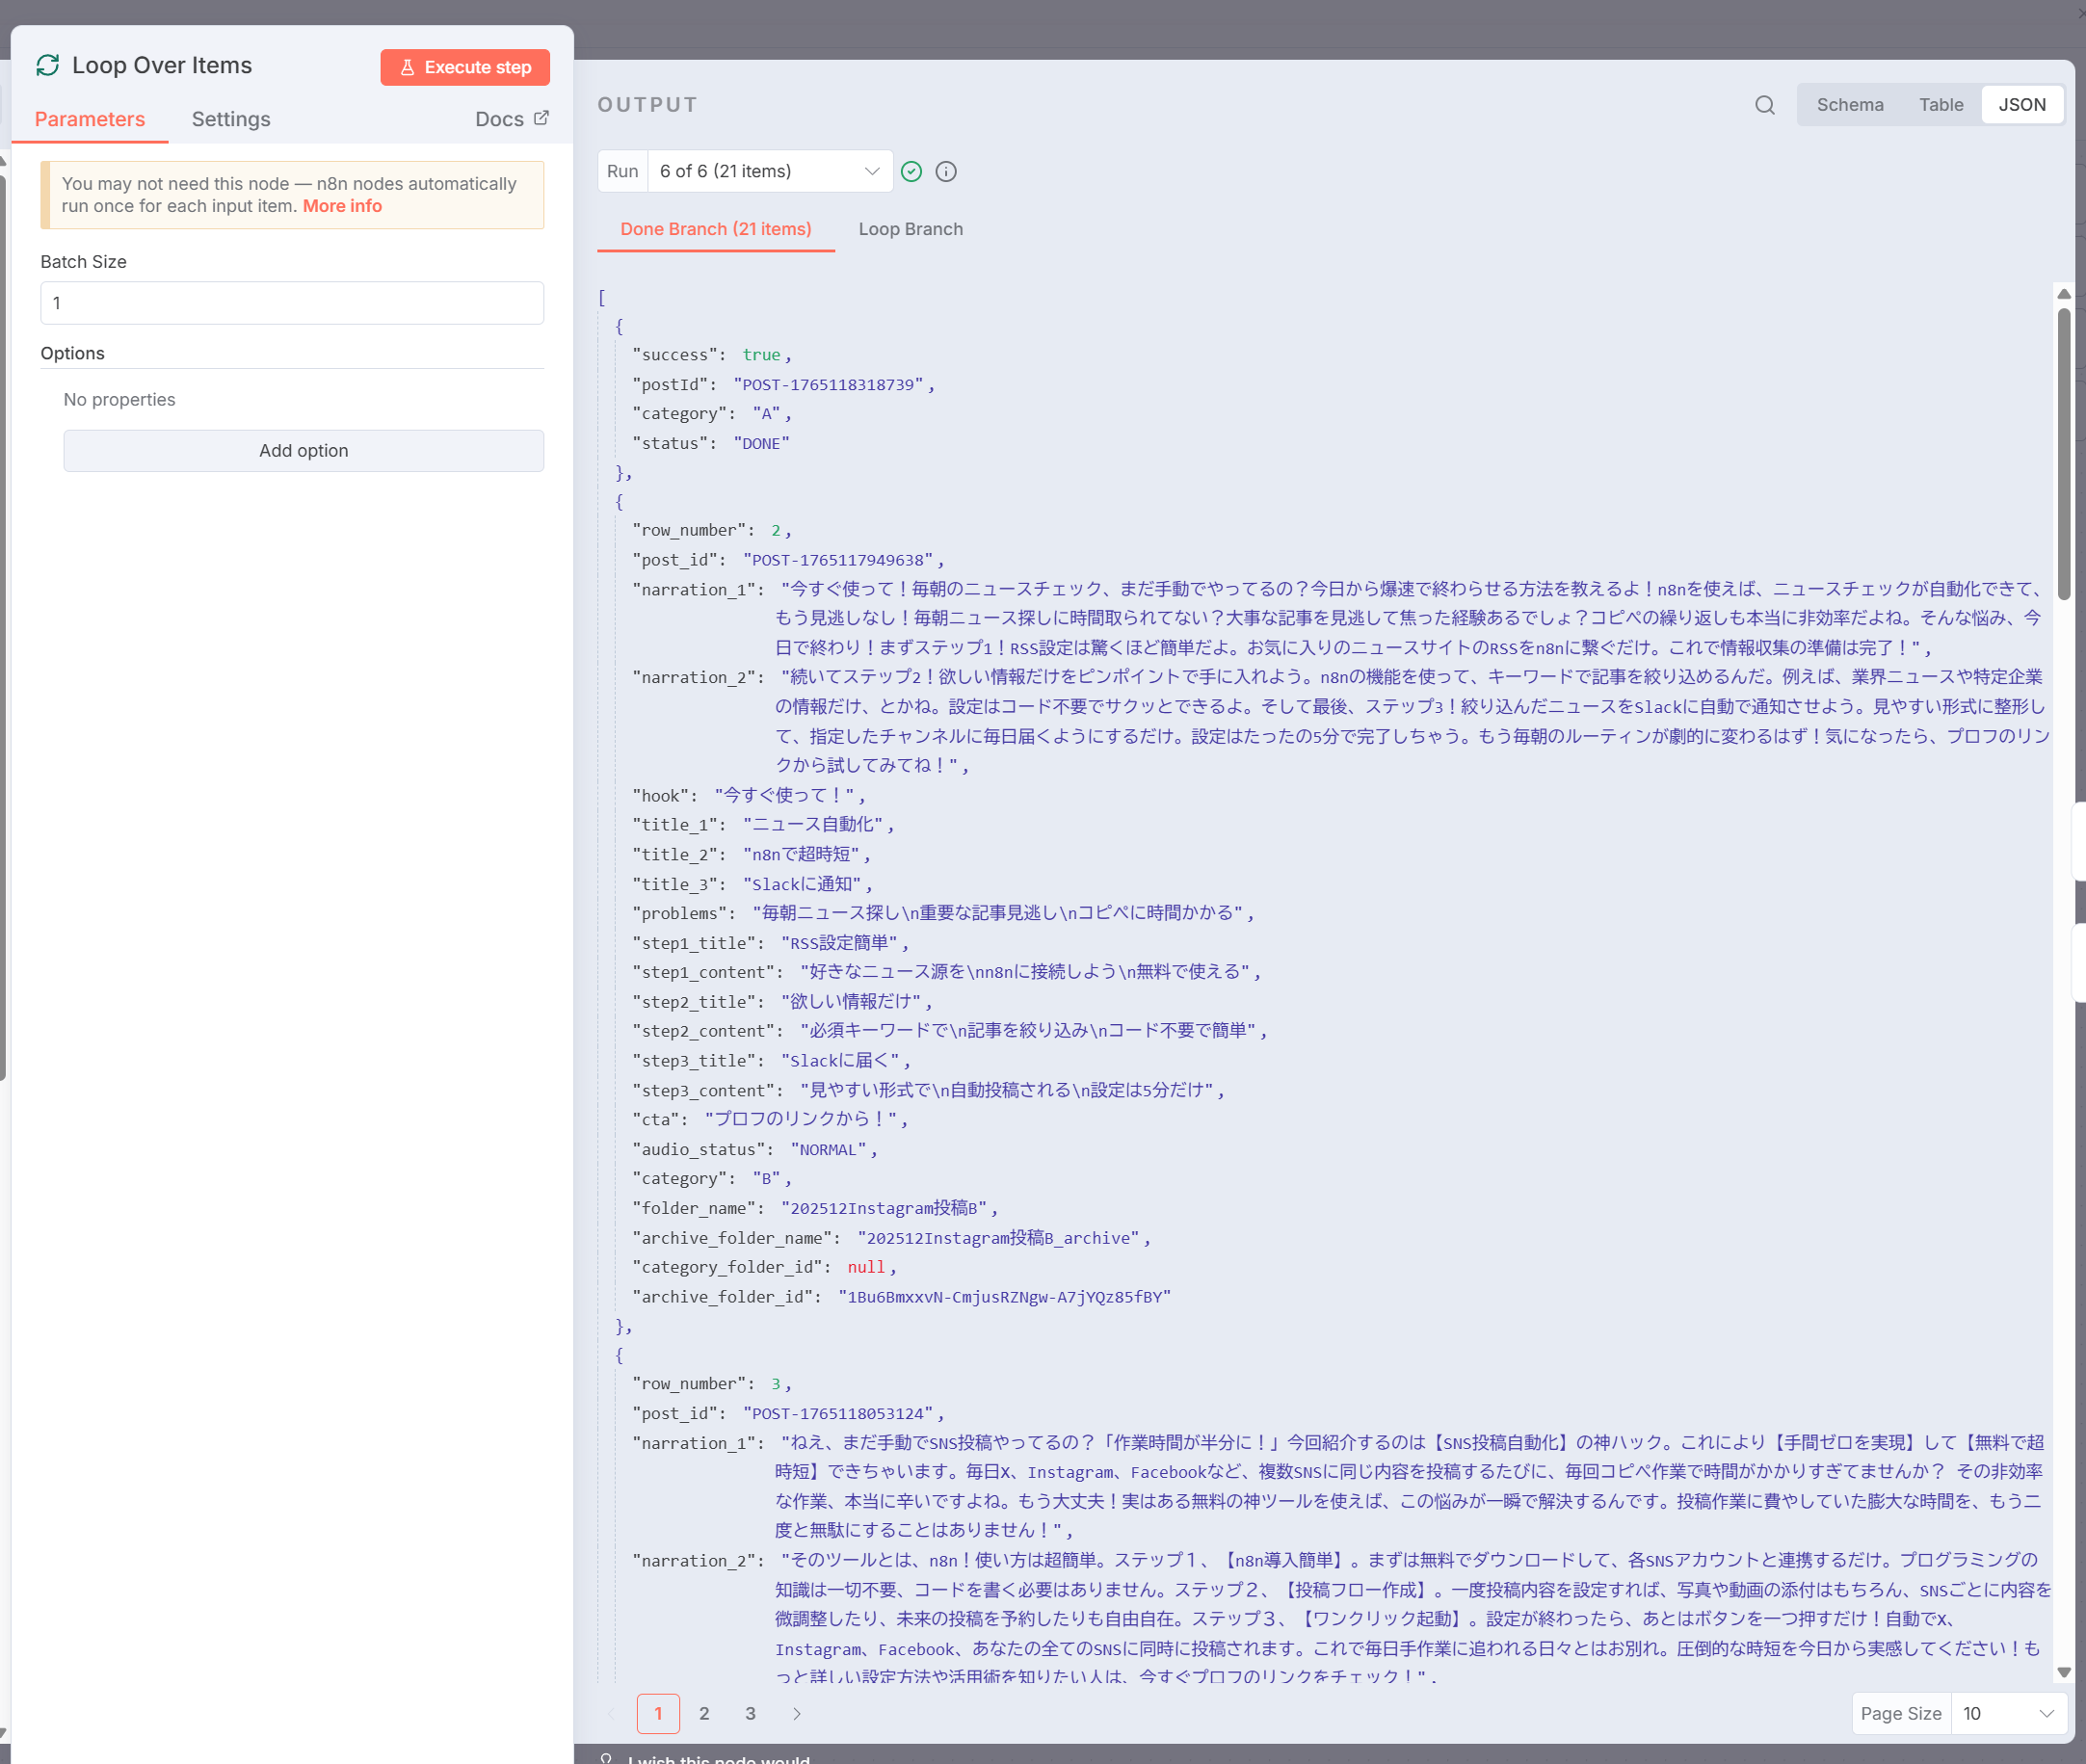
Task: Open the Run 6 of 6 dropdown
Action: 769,171
